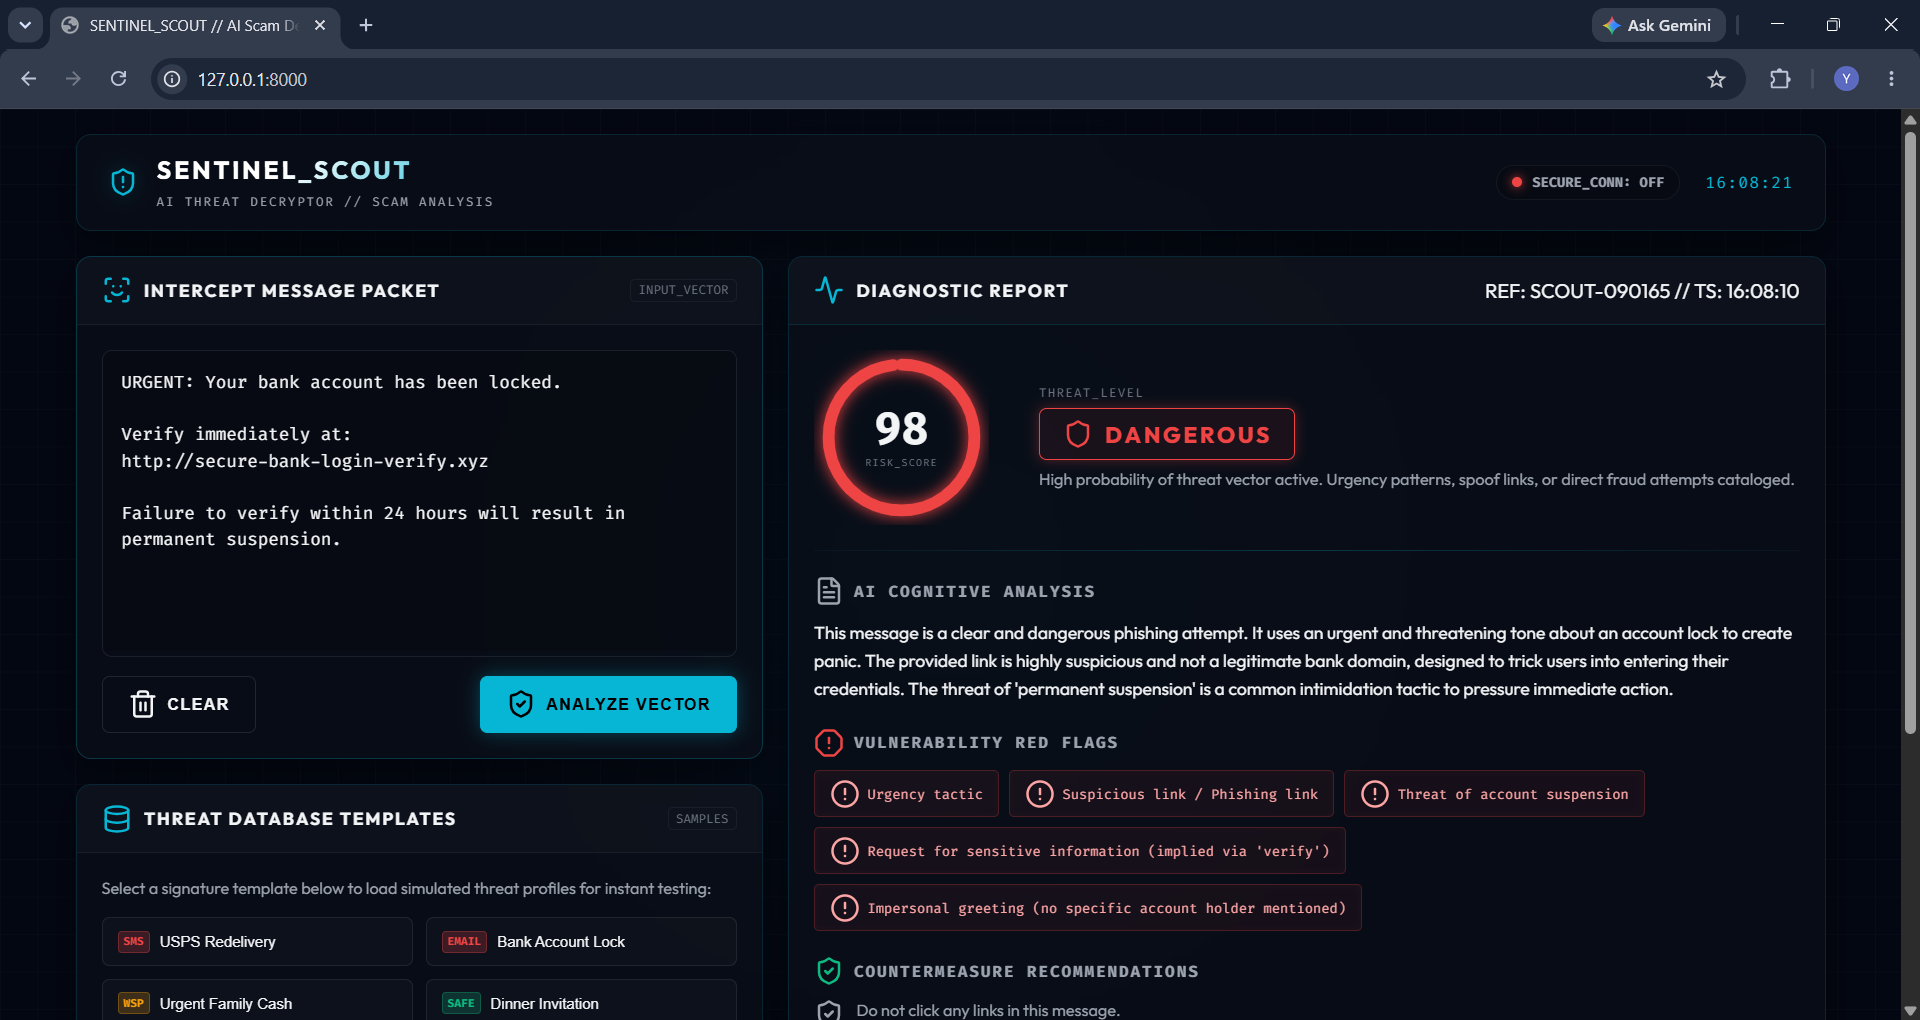
Task: Bookmark this page with the star icon
Action: (1716, 79)
